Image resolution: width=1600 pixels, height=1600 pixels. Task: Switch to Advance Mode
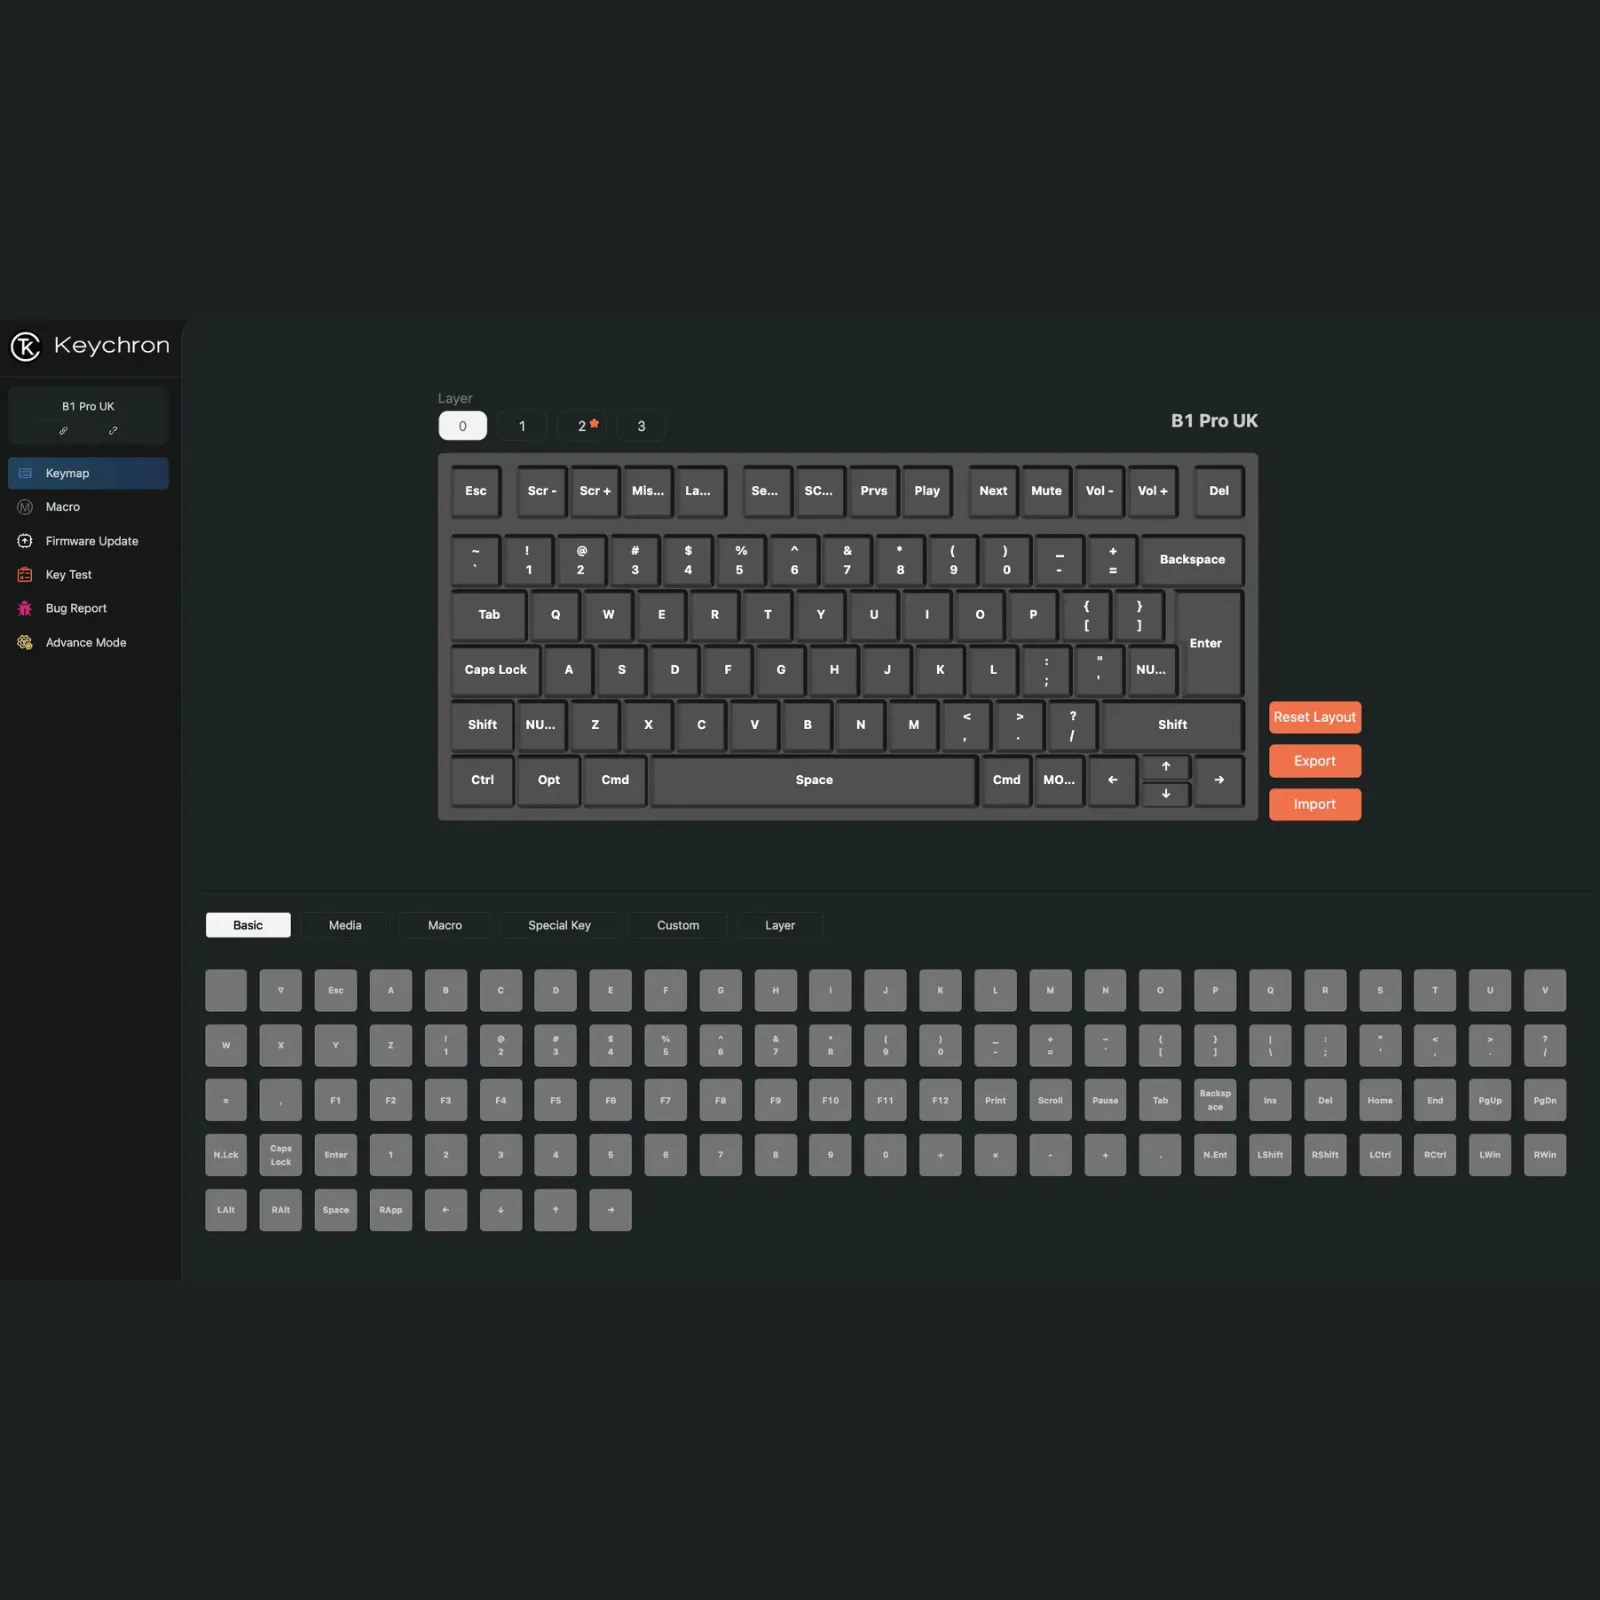(85, 643)
